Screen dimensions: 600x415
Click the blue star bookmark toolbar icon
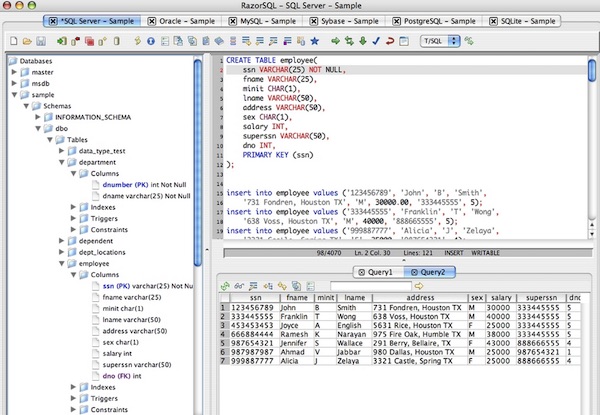click(315, 41)
